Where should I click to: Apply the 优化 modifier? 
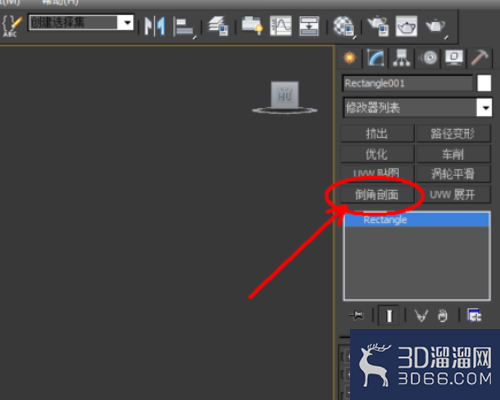377,154
